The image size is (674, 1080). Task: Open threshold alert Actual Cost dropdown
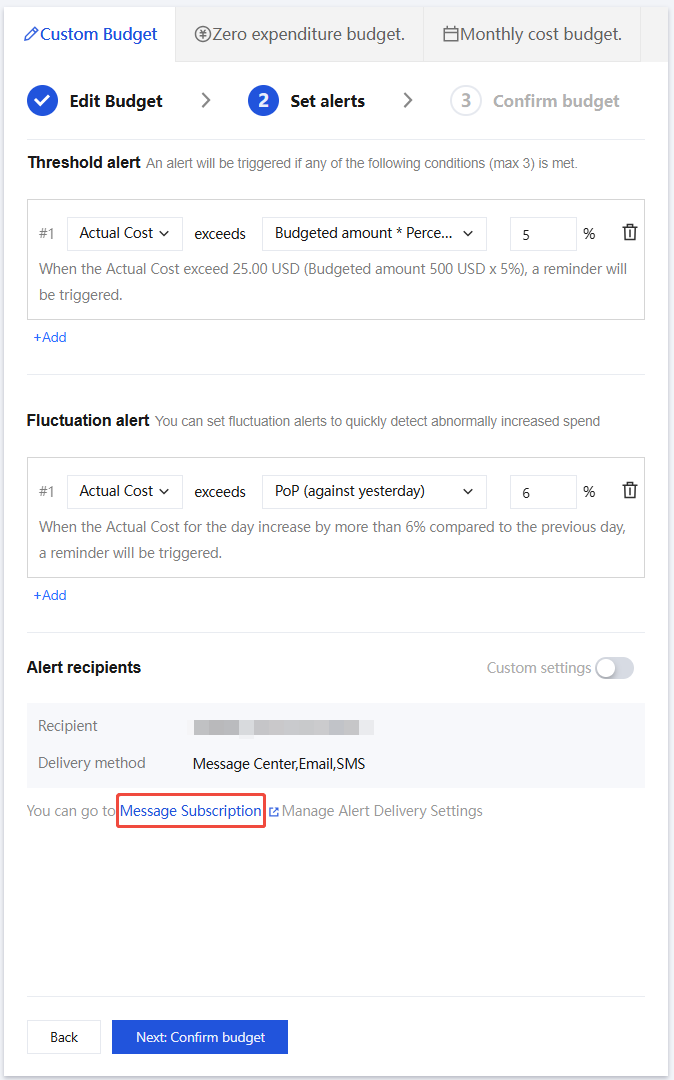click(x=125, y=233)
